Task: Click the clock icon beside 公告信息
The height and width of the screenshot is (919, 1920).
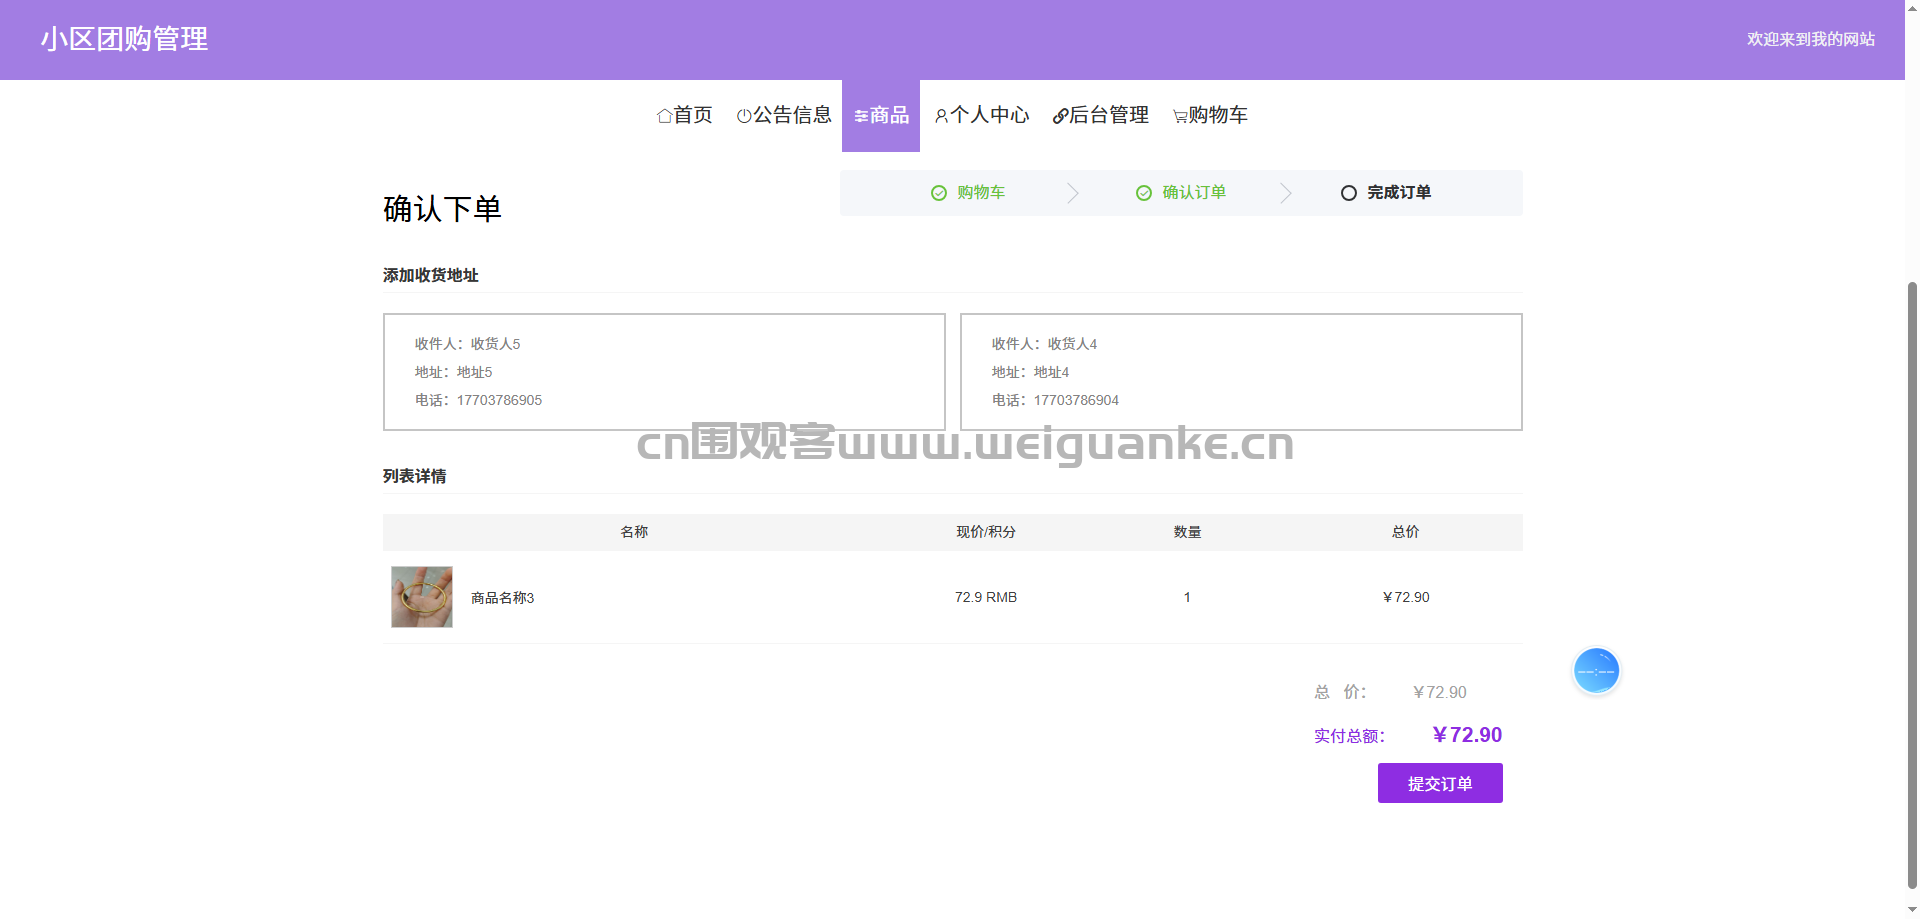Action: tap(744, 116)
